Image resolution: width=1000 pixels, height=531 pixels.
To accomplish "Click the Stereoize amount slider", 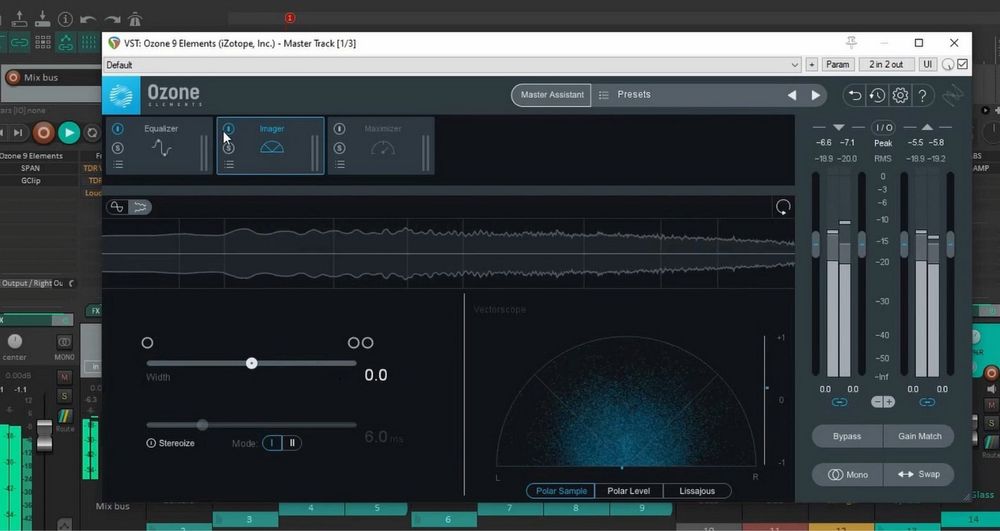I will (x=251, y=425).
